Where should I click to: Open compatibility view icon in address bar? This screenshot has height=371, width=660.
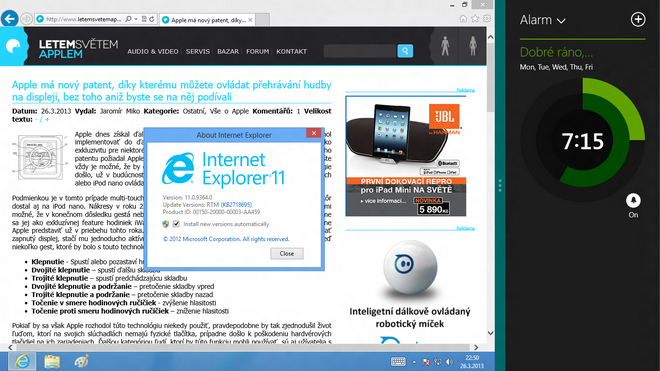click(144, 19)
